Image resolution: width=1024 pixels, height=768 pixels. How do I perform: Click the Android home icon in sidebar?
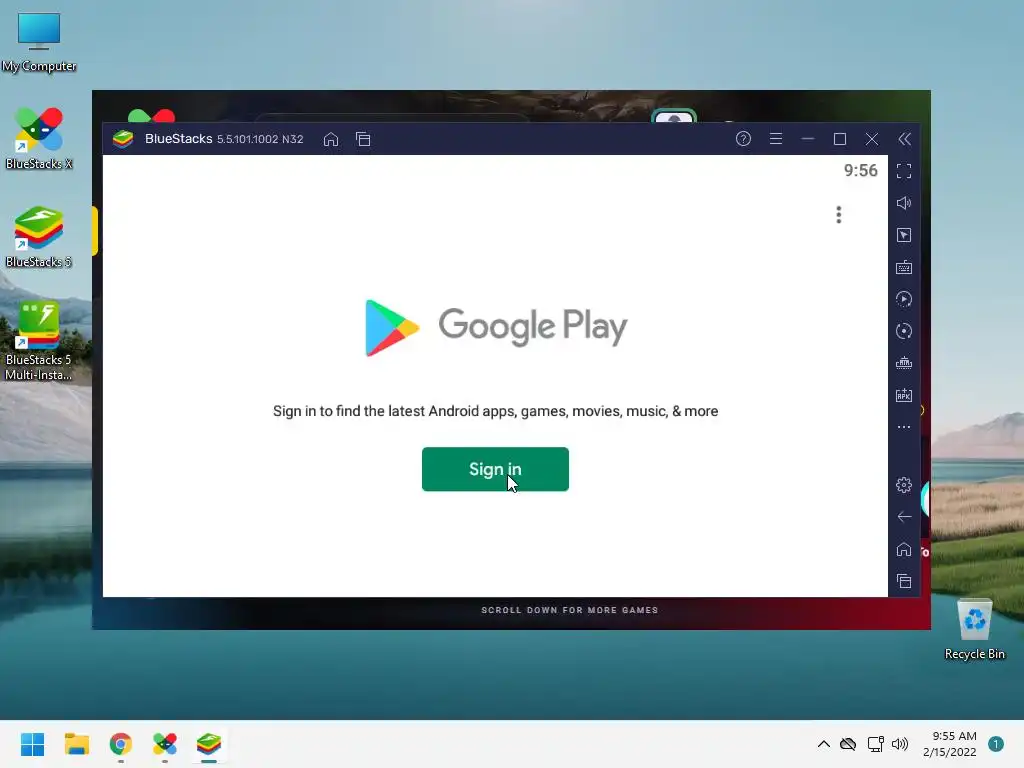click(904, 549)
